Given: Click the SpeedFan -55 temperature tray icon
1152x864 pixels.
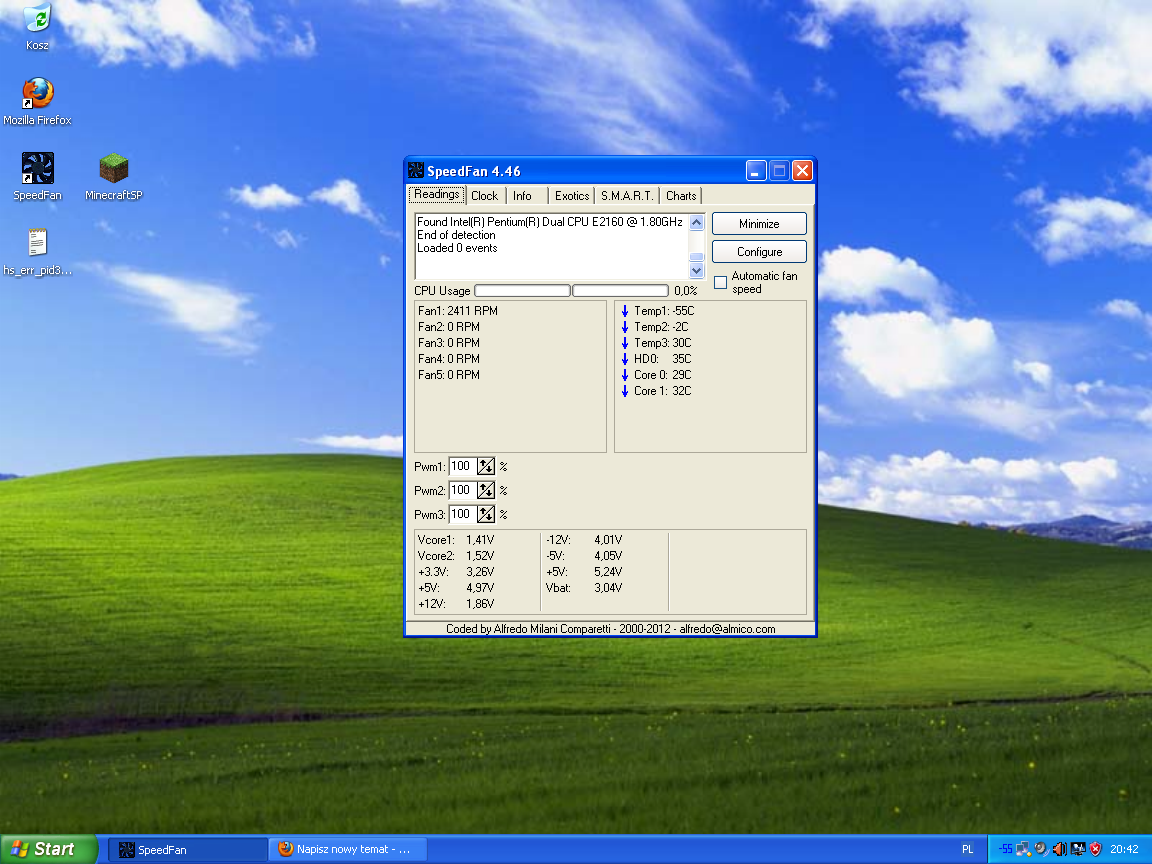Looking at the screenshot, I should click(1005, 849).
